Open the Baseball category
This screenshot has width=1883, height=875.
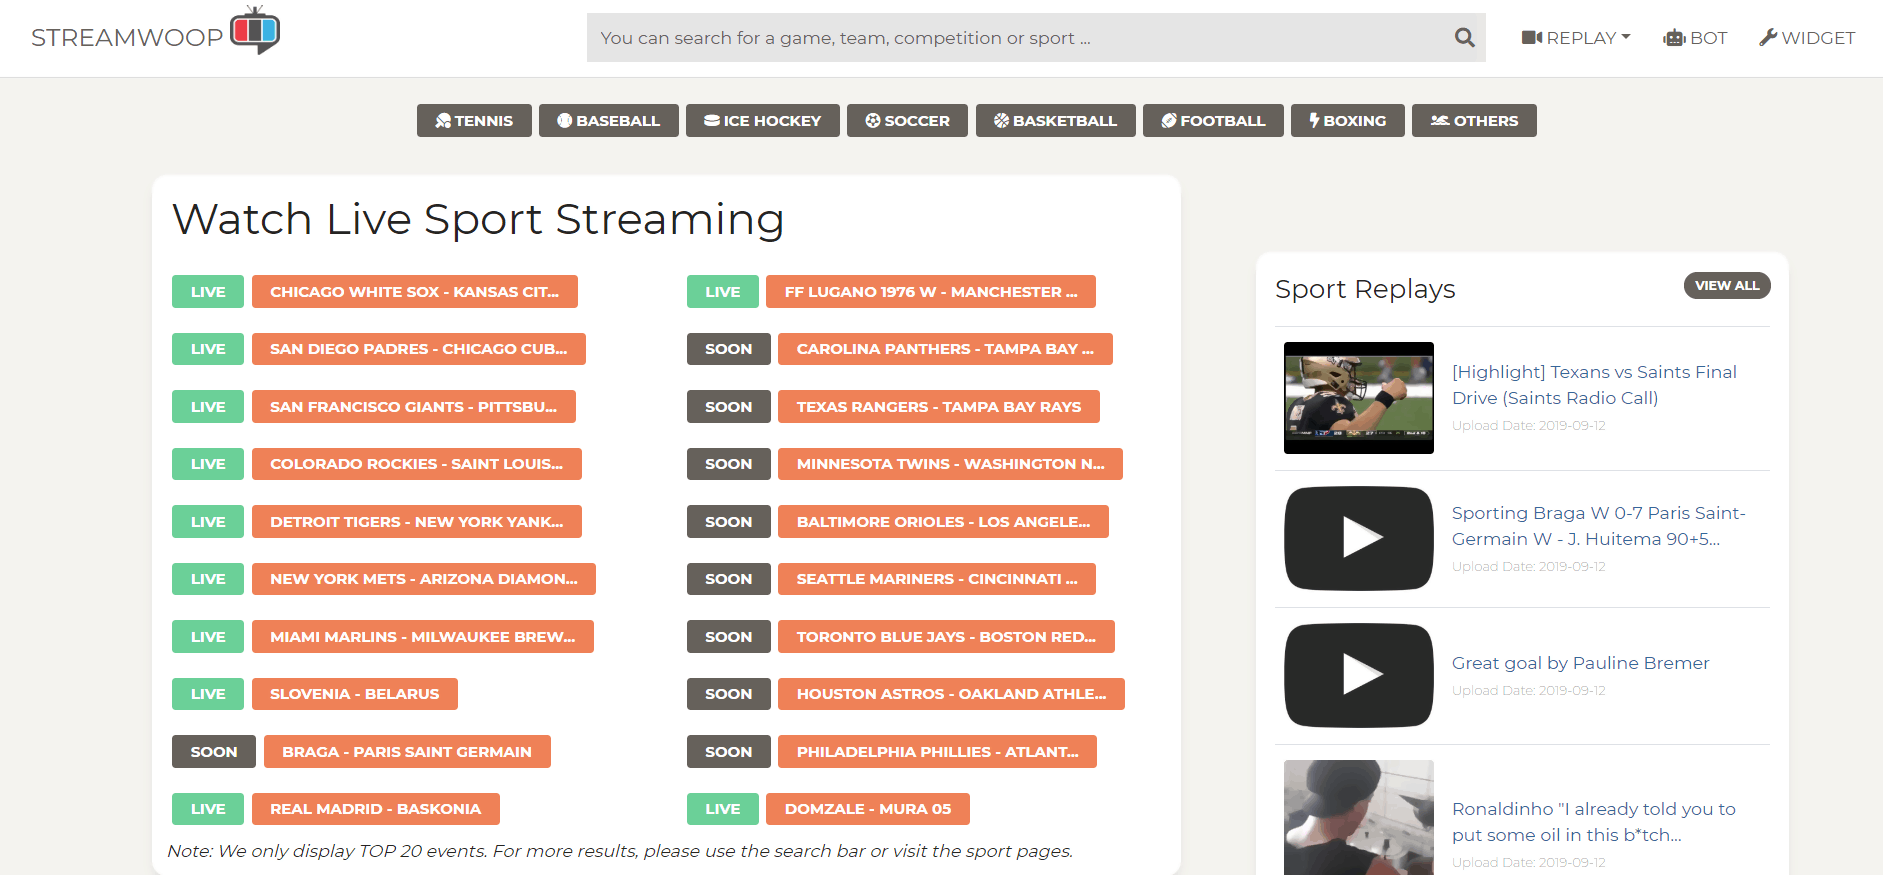click(609, 121)
